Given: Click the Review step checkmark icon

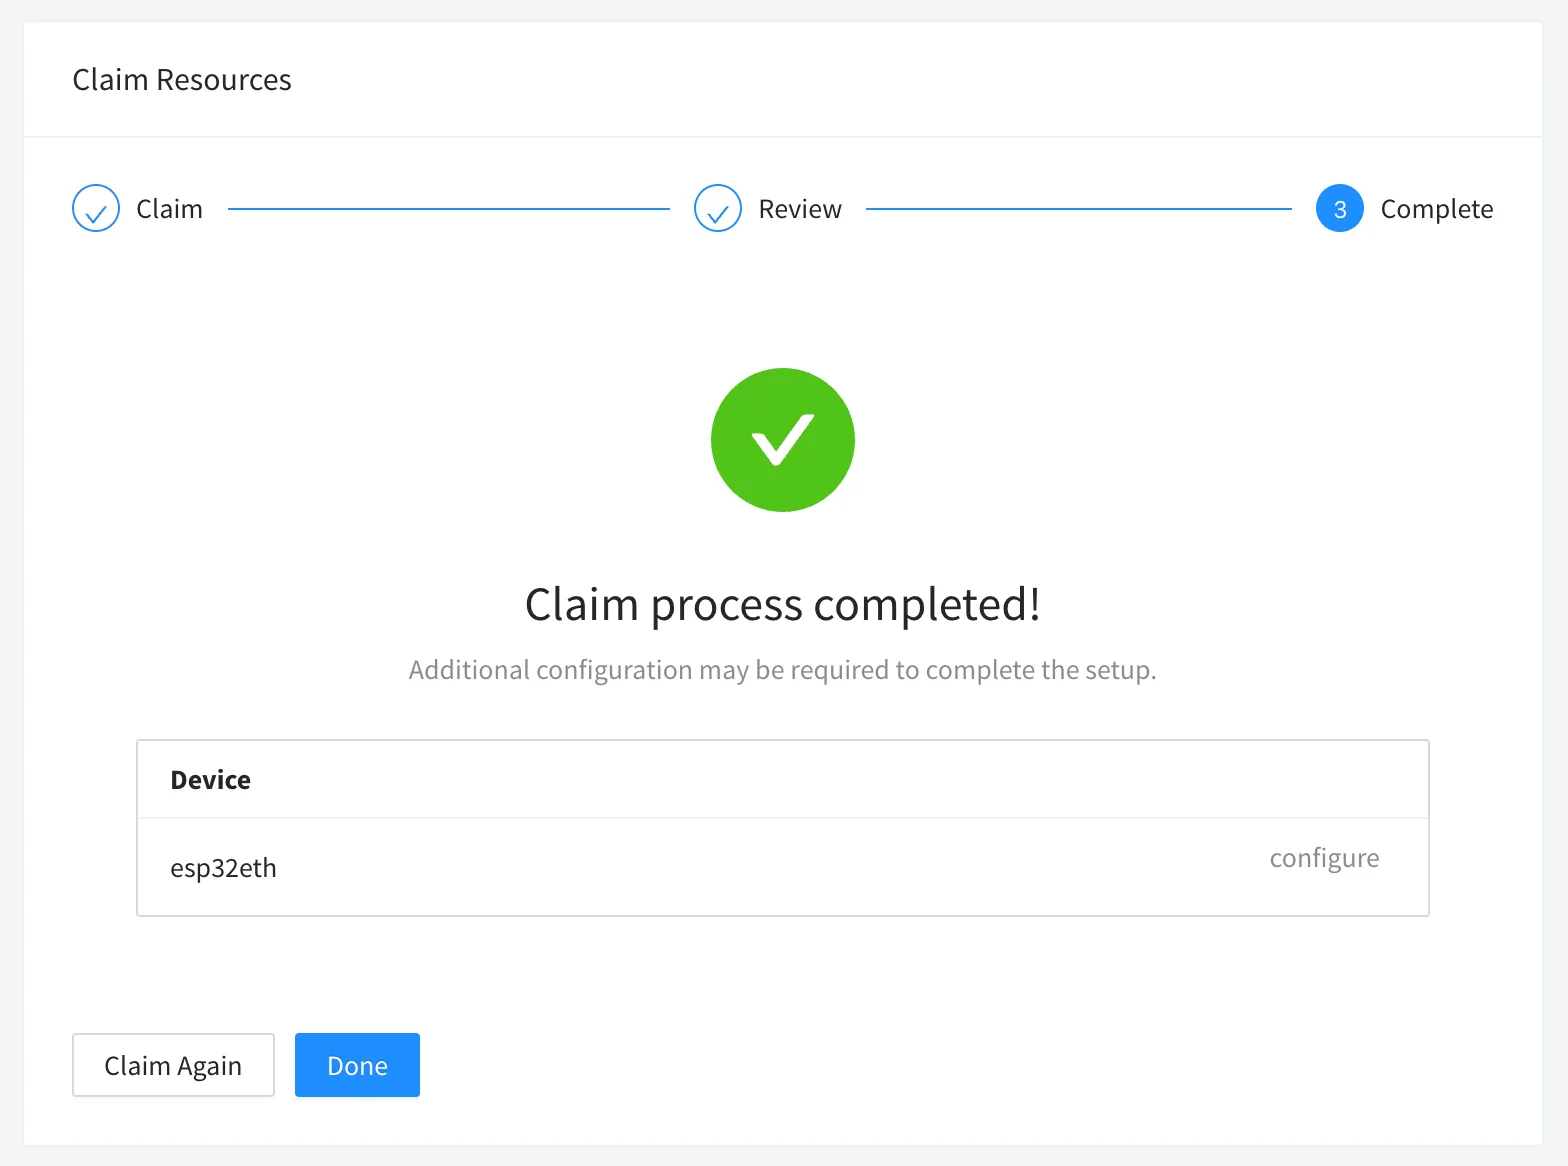Looking at the screenshot, I should 718,208.
